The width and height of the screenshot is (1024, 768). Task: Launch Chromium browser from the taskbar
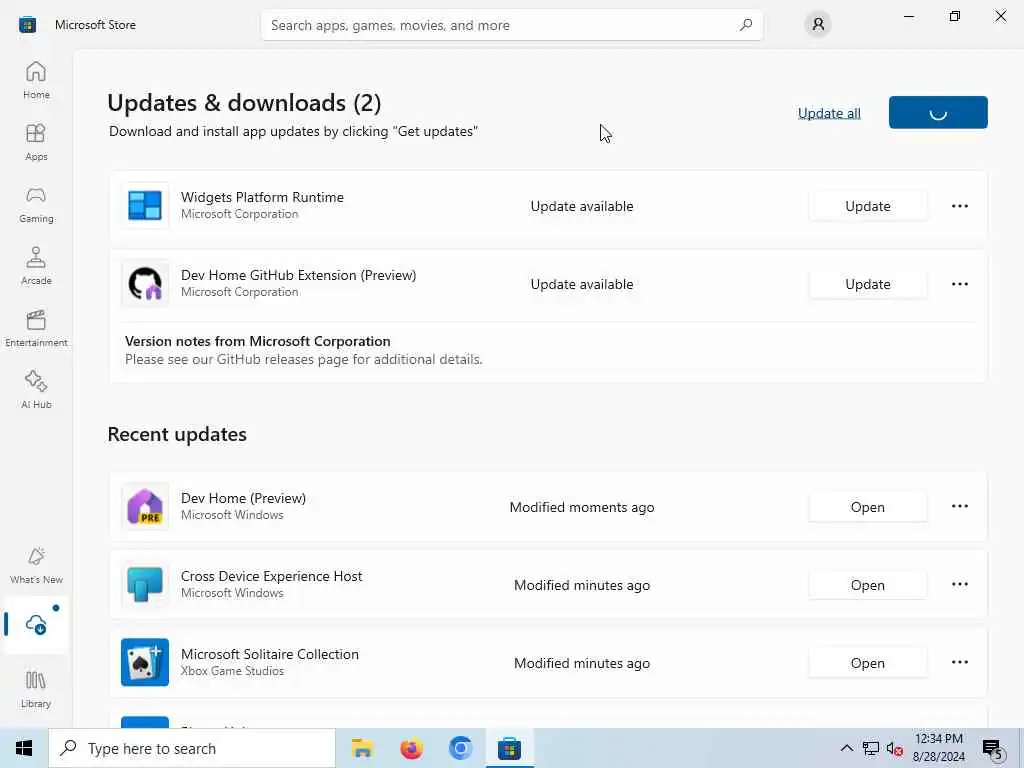click(460, 748)
